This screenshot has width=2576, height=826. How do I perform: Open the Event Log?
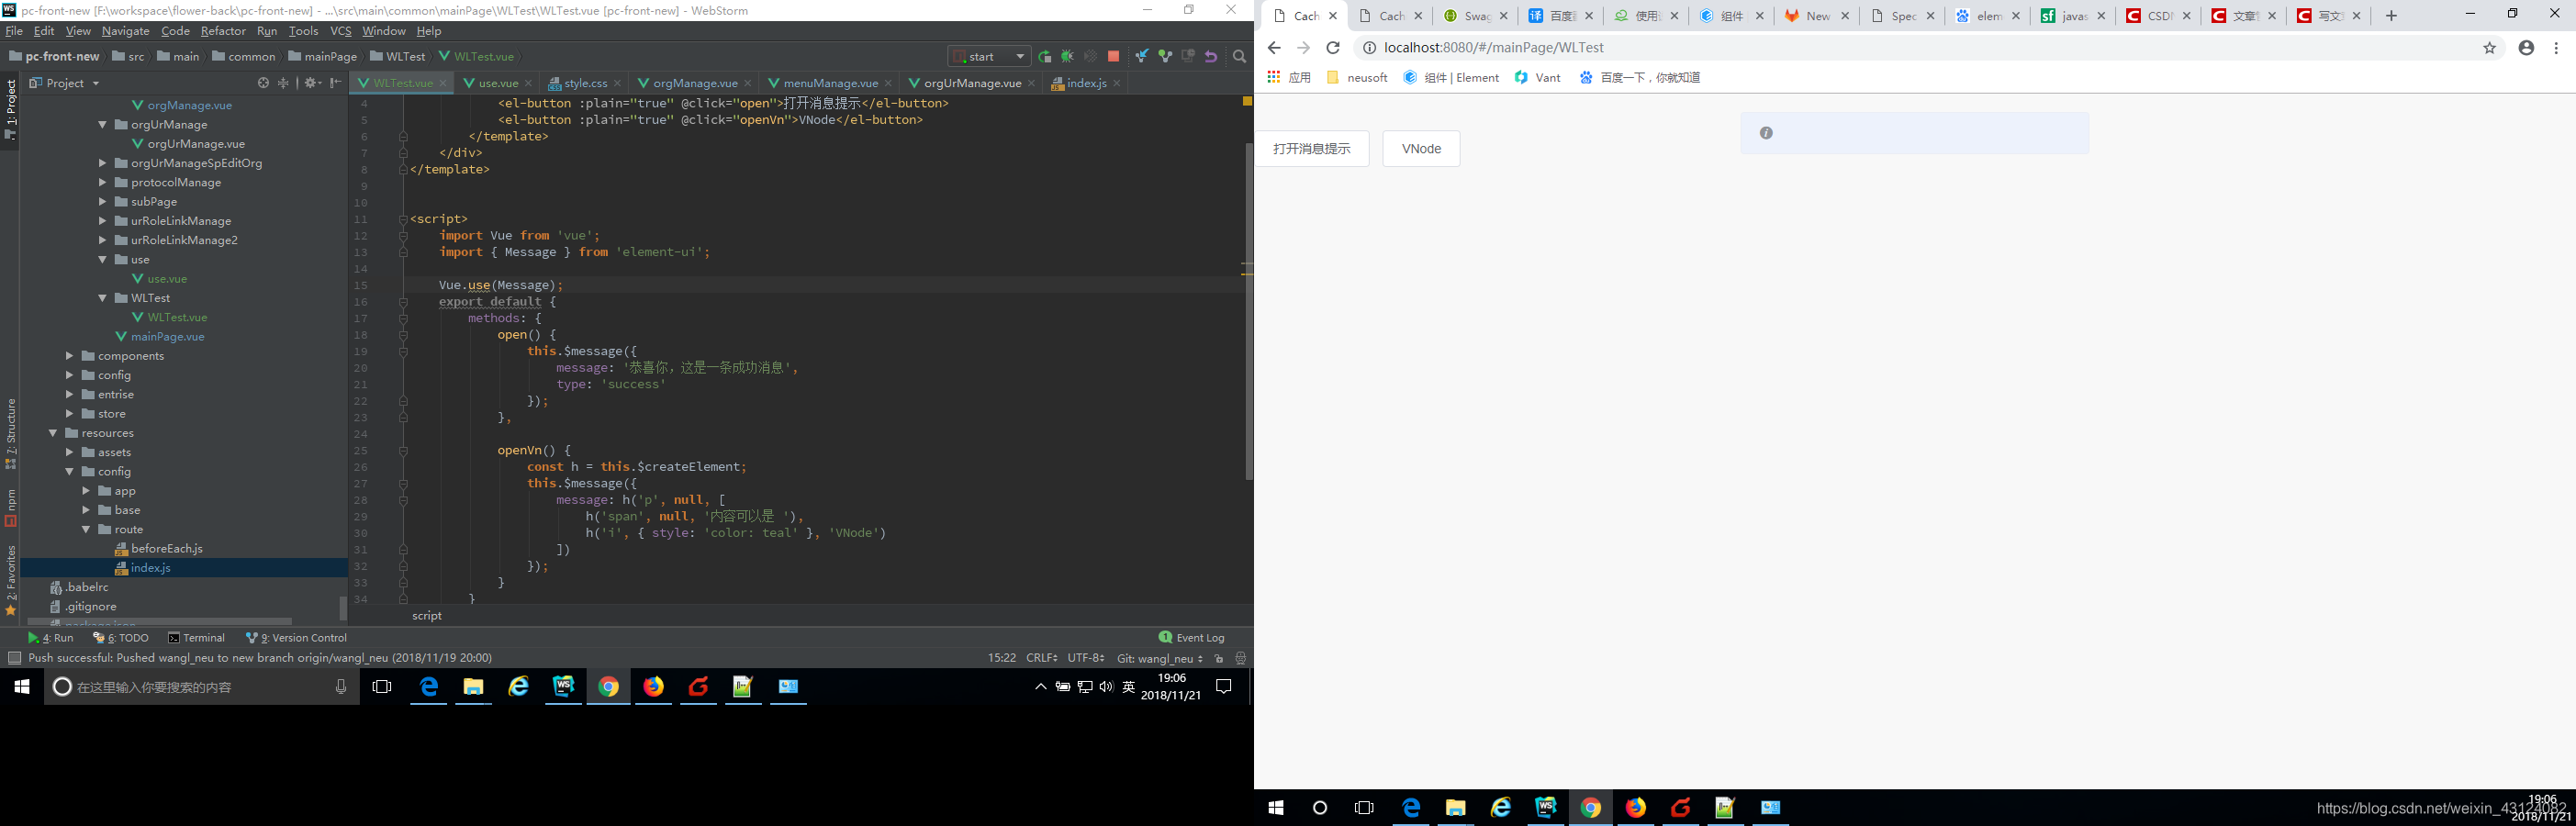(1191, 638)
